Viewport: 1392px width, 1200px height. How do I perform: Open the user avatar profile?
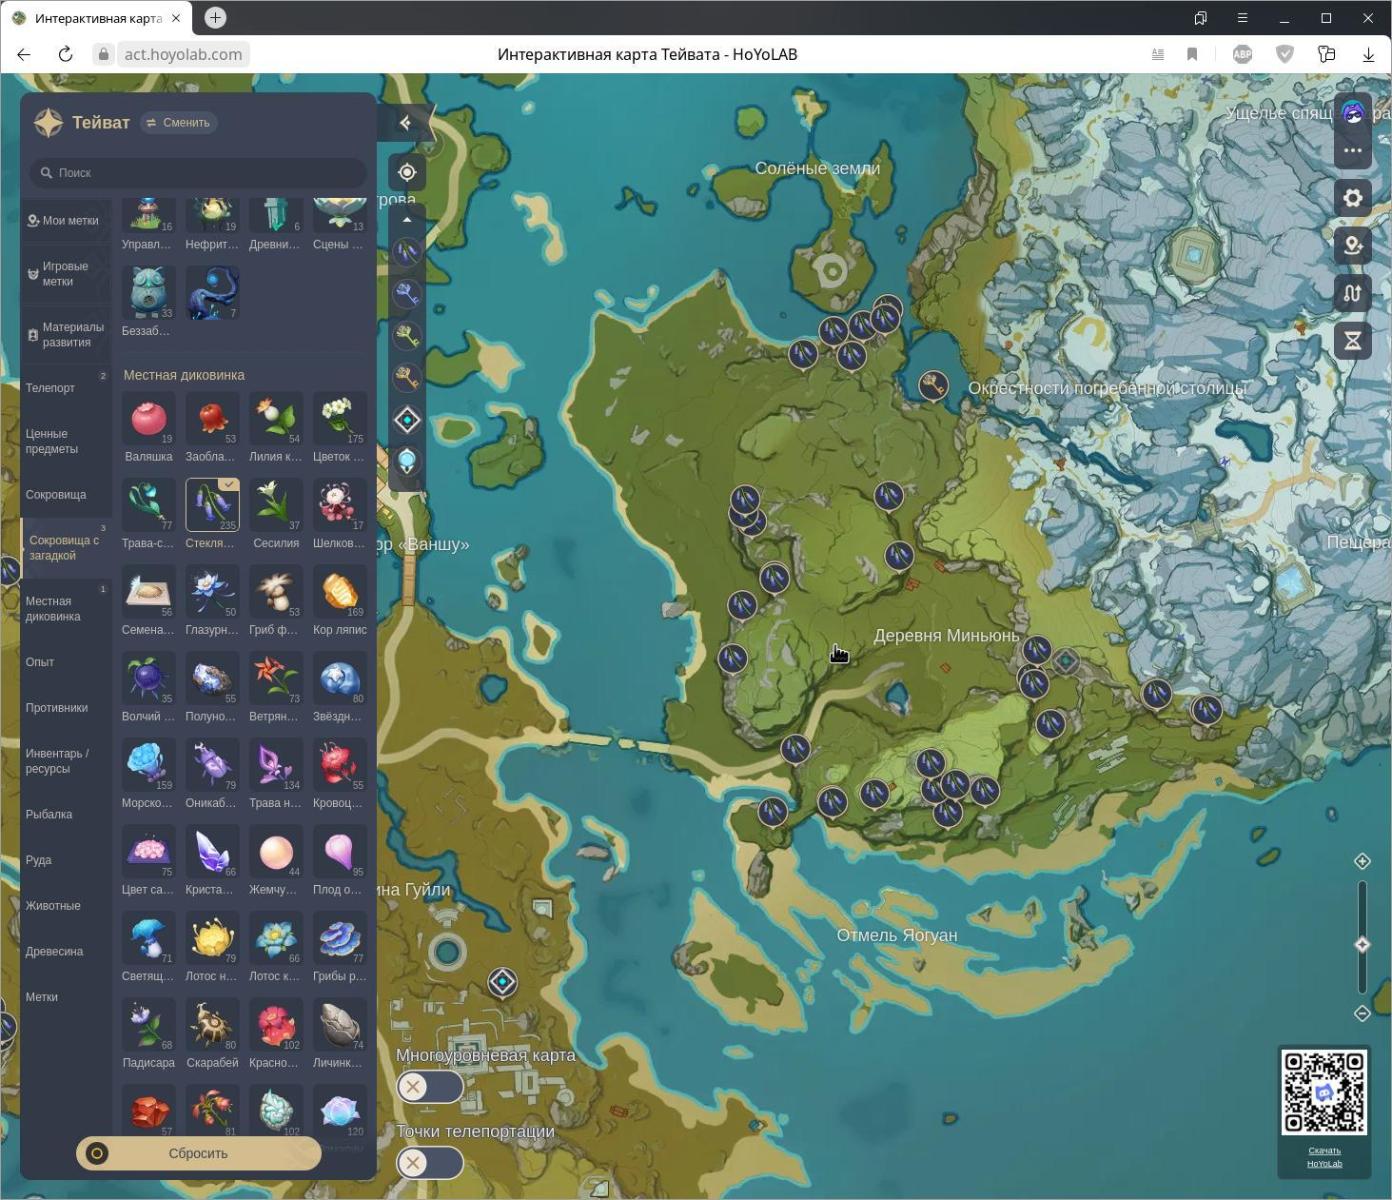tap(1353, 113)
